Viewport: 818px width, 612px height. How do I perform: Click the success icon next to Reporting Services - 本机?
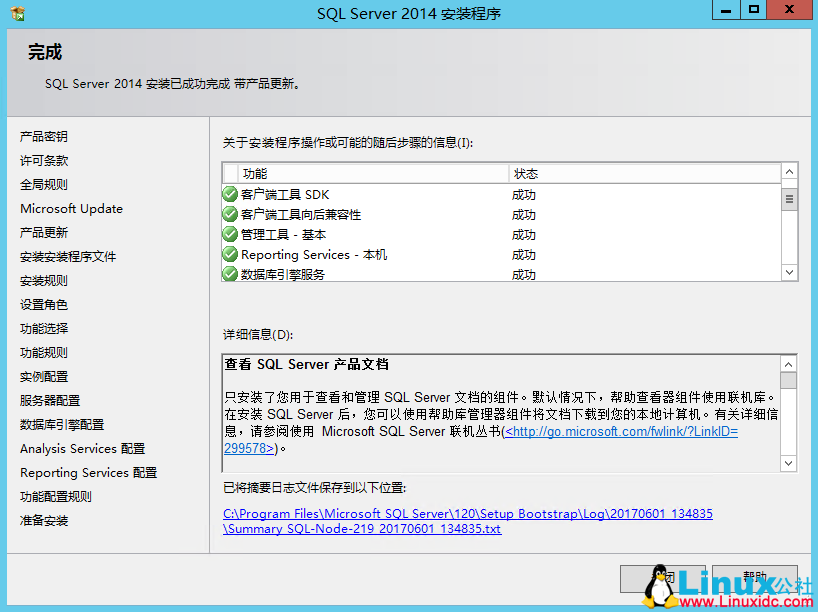point(230,254)
